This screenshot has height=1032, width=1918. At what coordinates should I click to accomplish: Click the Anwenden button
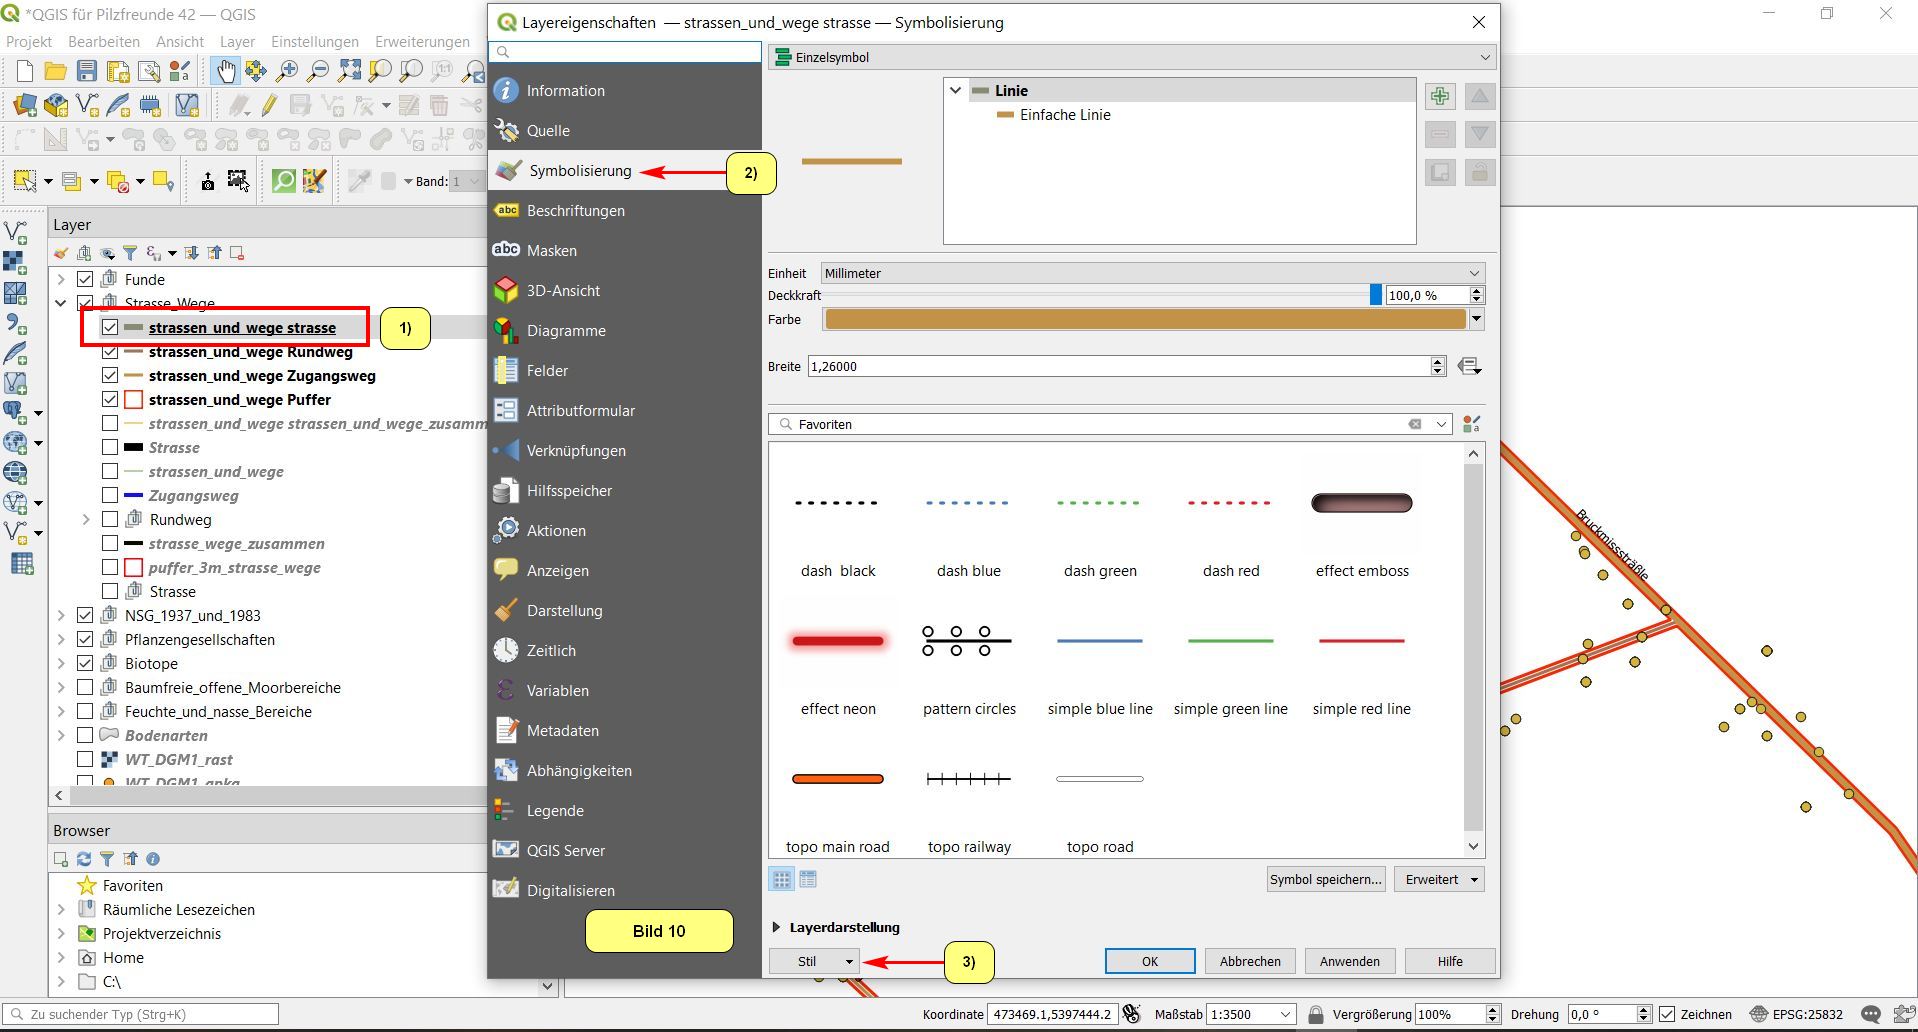pyautogui.click(x=1349, y=961)
